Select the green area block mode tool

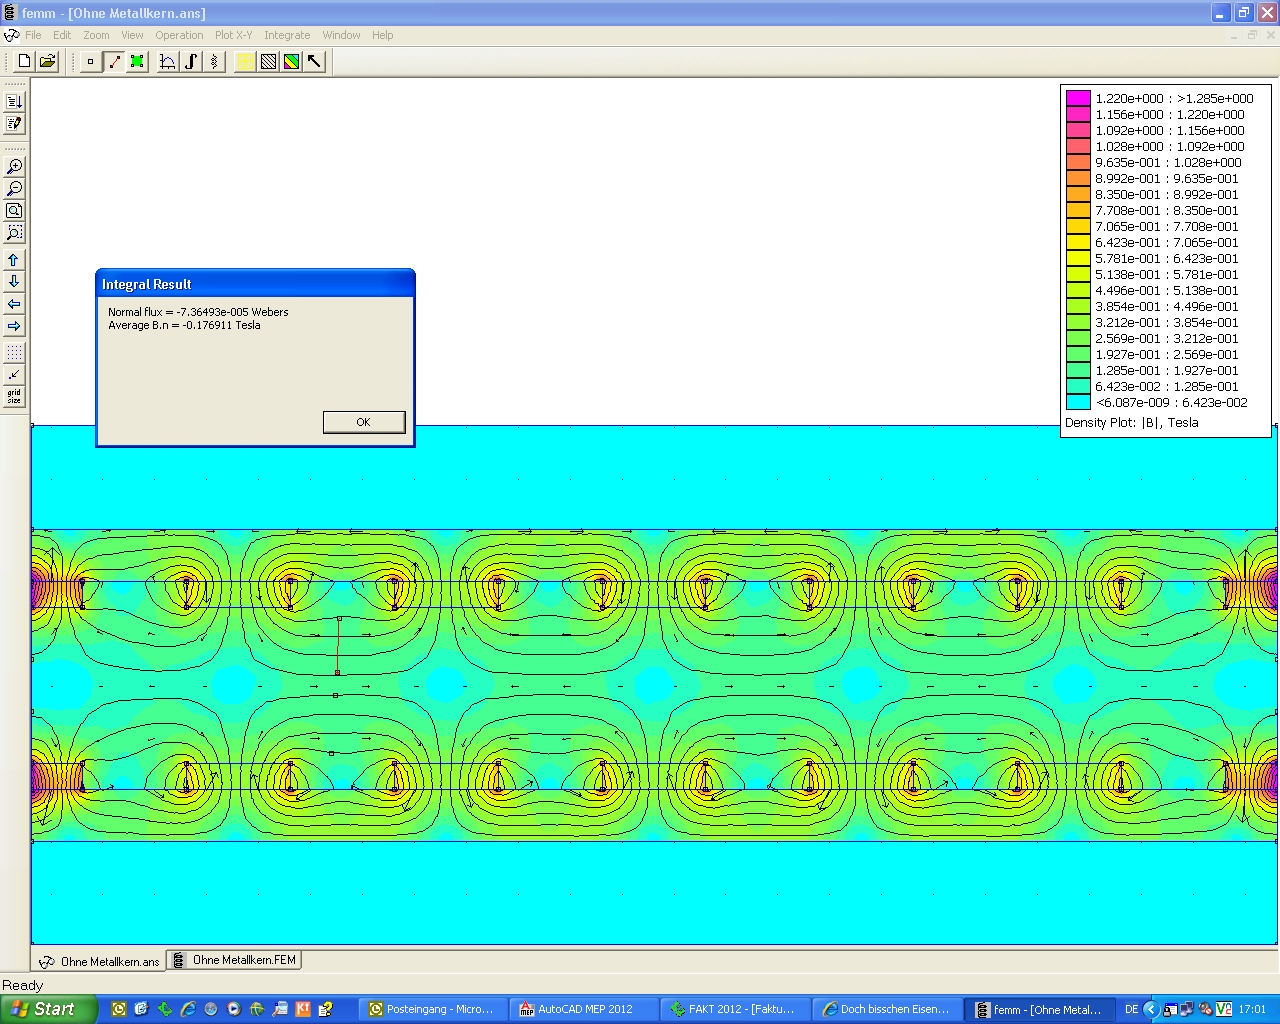point(137,62)
